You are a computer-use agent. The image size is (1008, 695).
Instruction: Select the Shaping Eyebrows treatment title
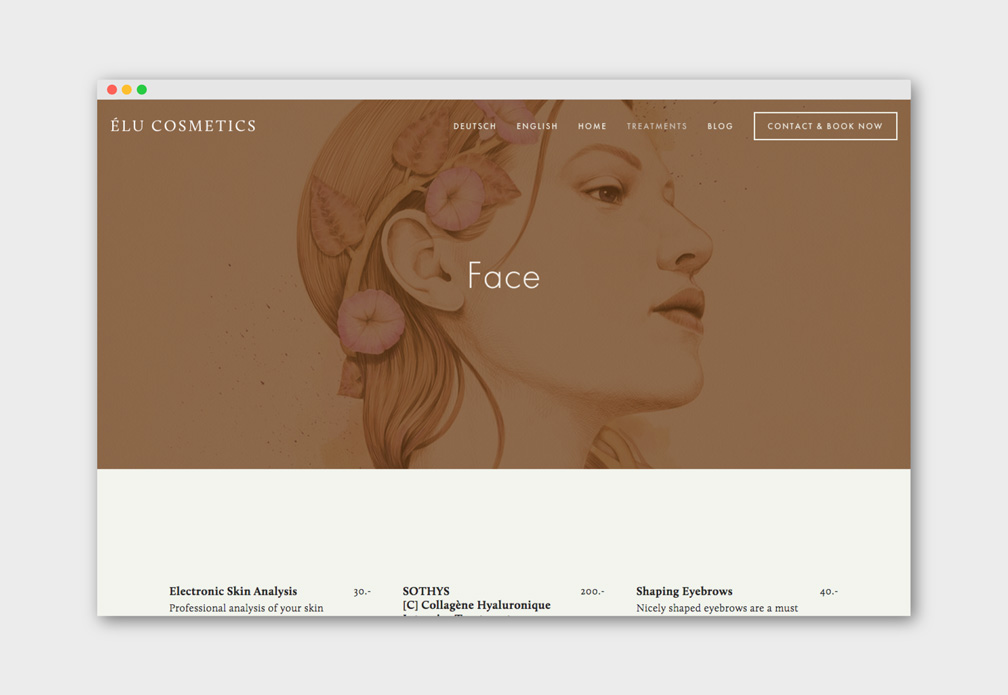click(684, 591)
